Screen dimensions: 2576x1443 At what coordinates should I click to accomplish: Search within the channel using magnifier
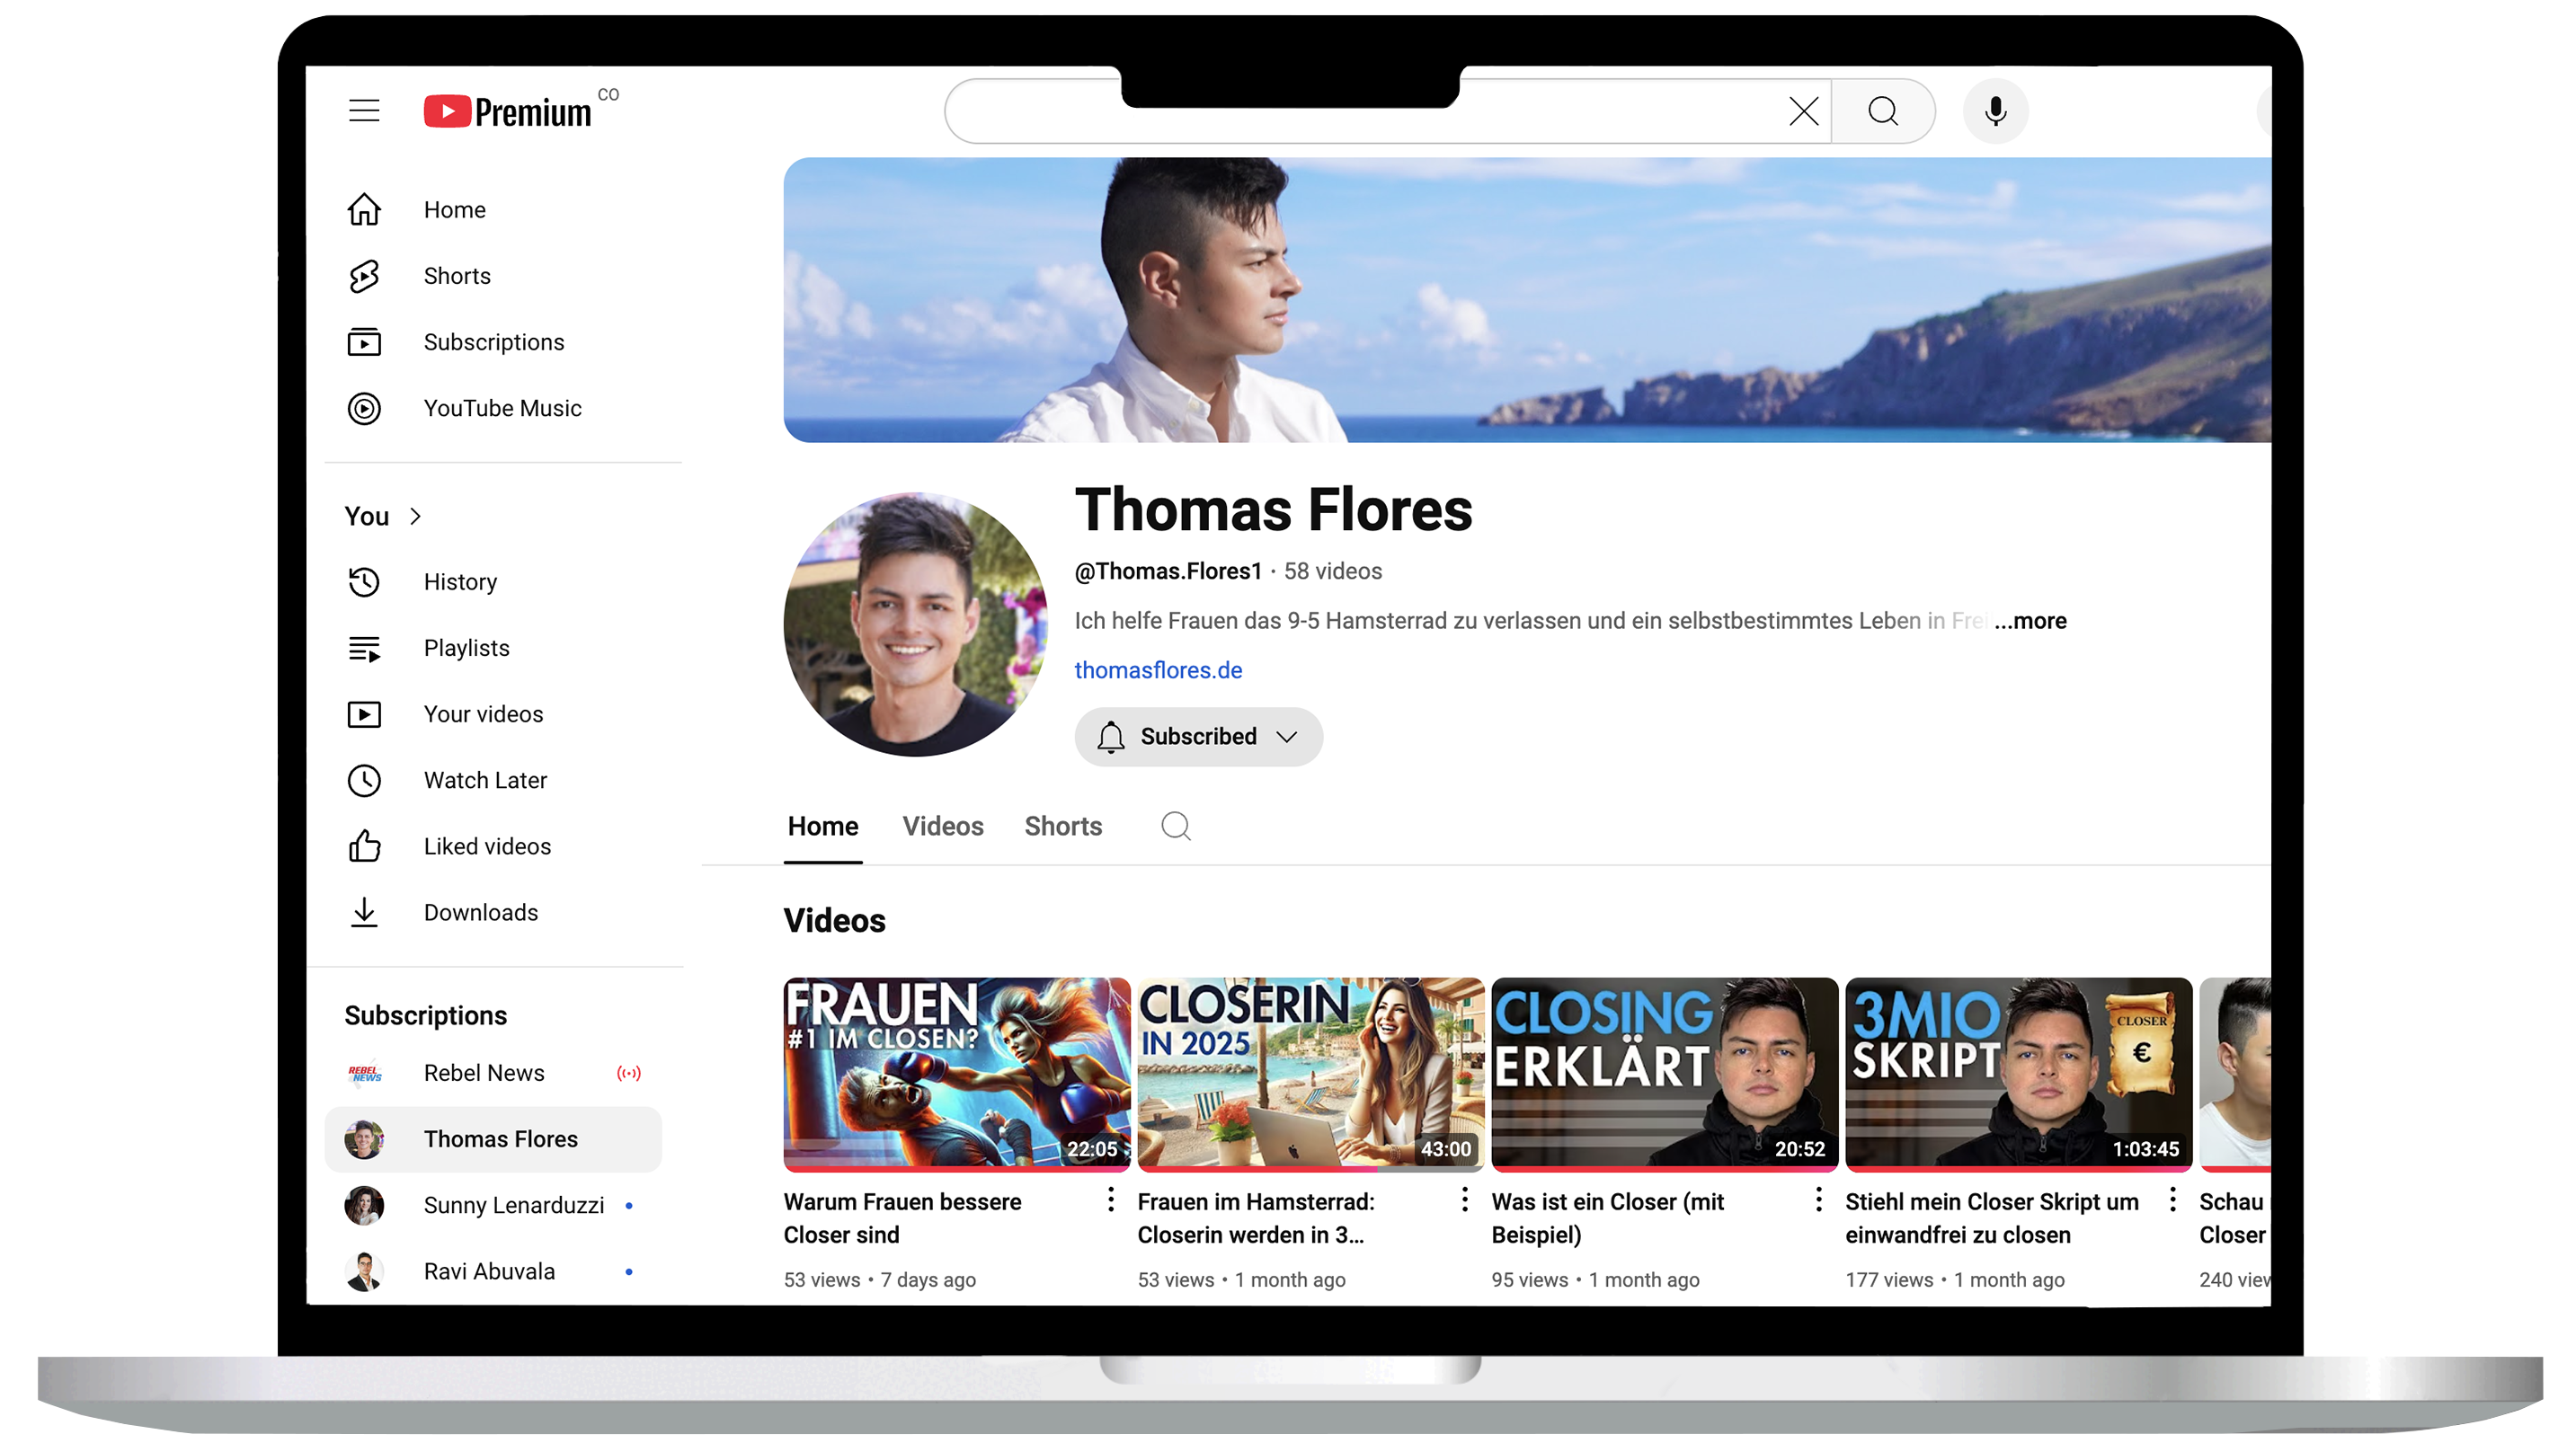1175,826
